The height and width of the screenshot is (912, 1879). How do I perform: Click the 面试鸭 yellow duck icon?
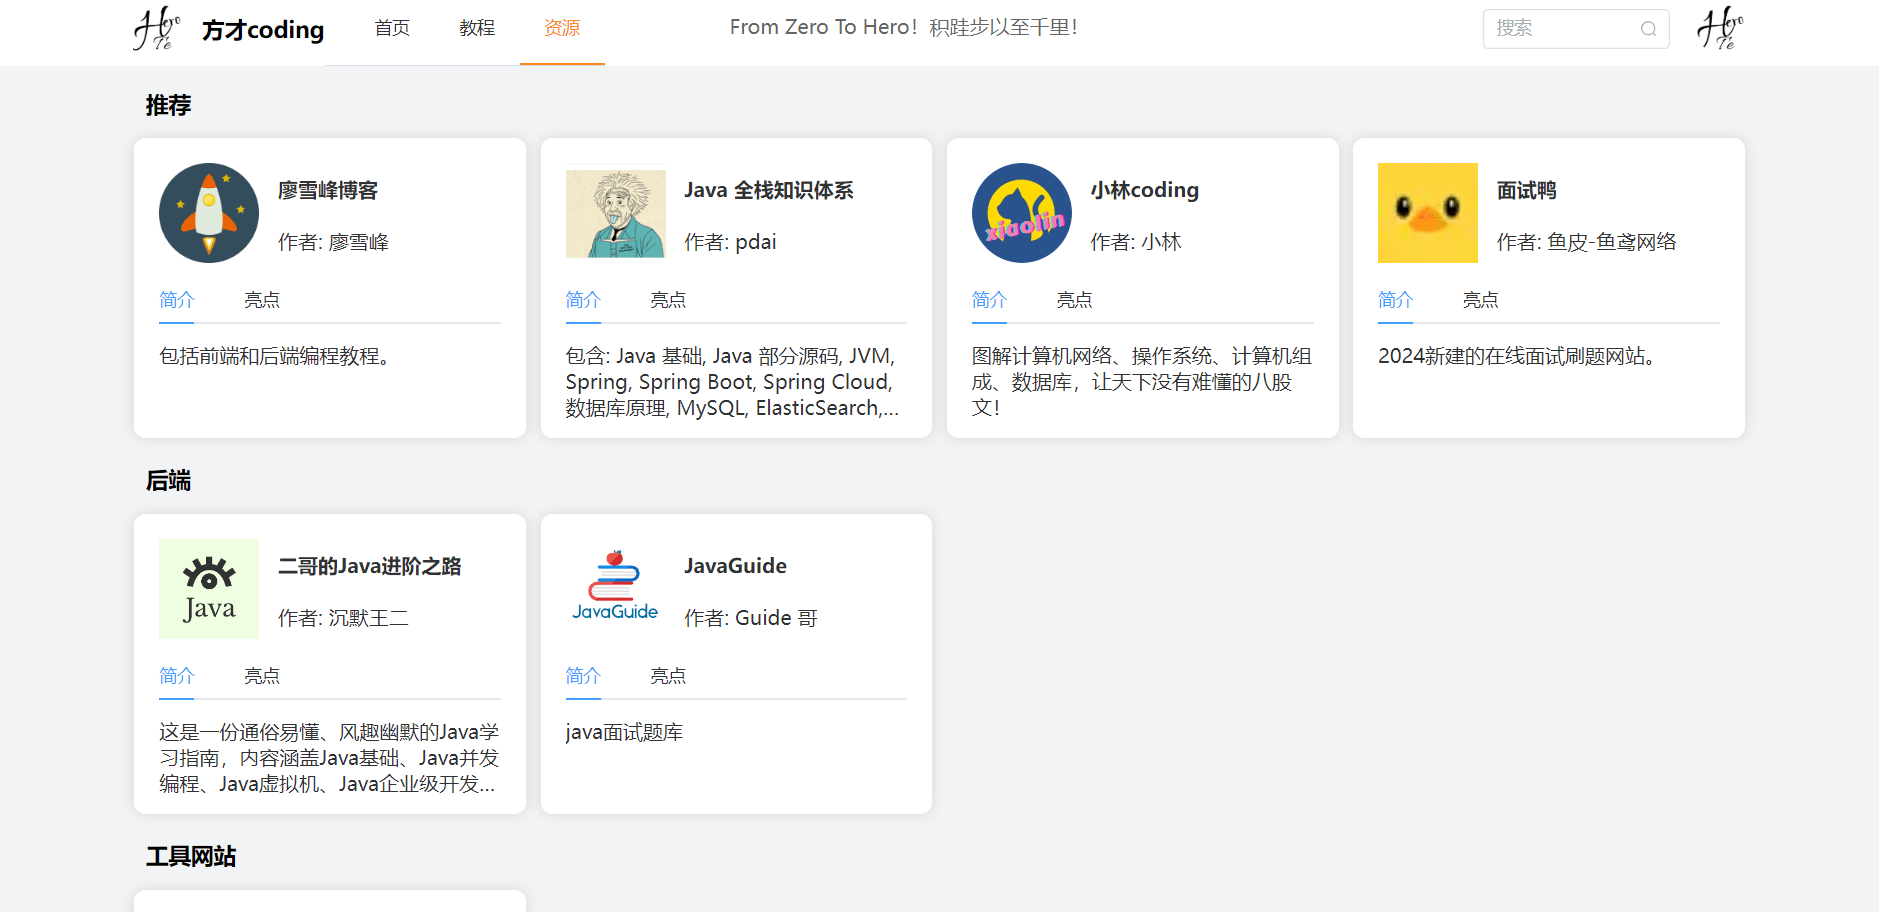coord(1428,213)
